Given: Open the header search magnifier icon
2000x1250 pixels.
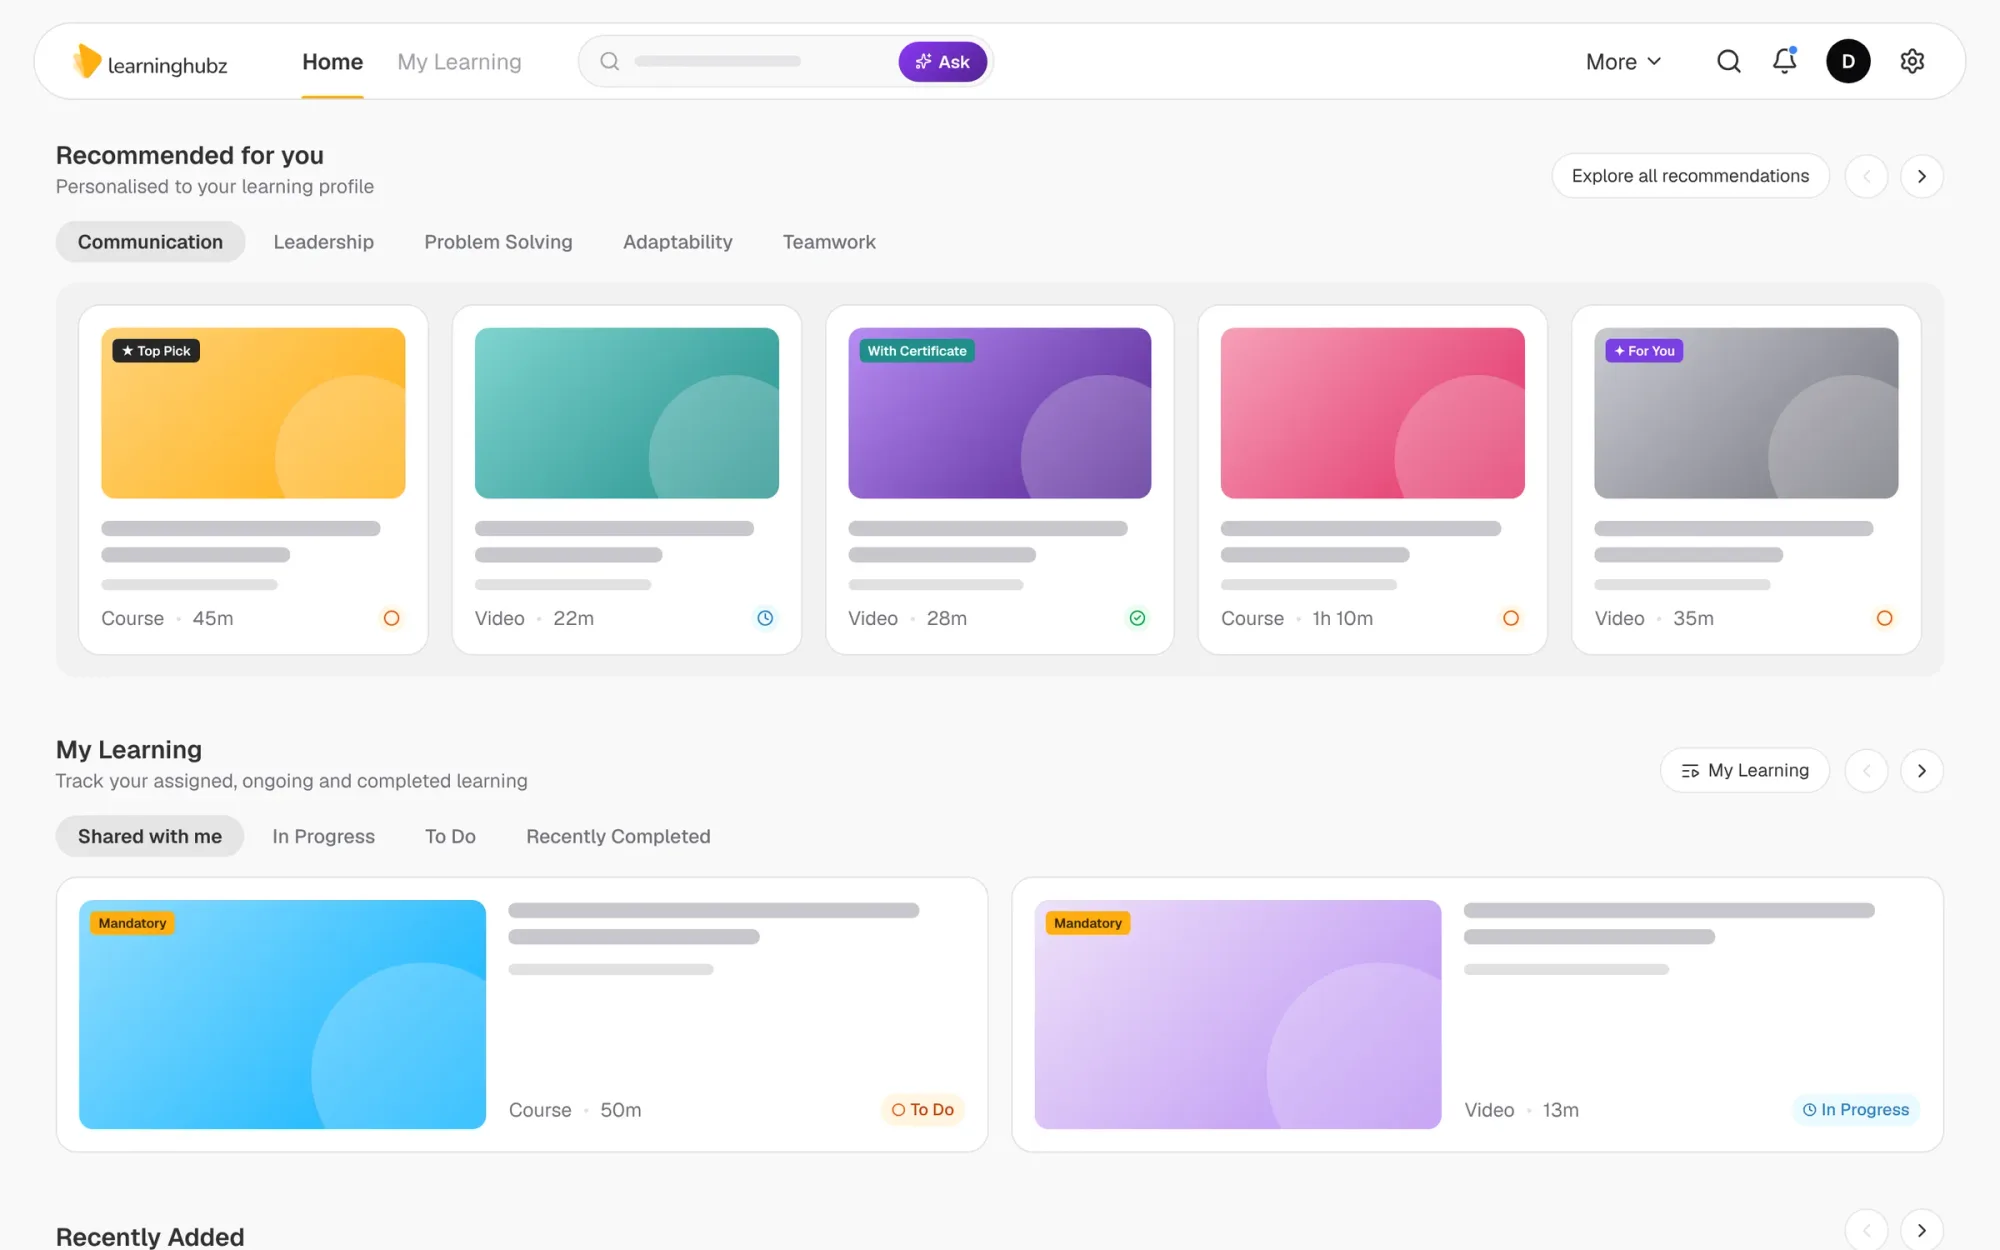Looking at the screenshot, I should pyautogui.click(x=1729, y=62).
